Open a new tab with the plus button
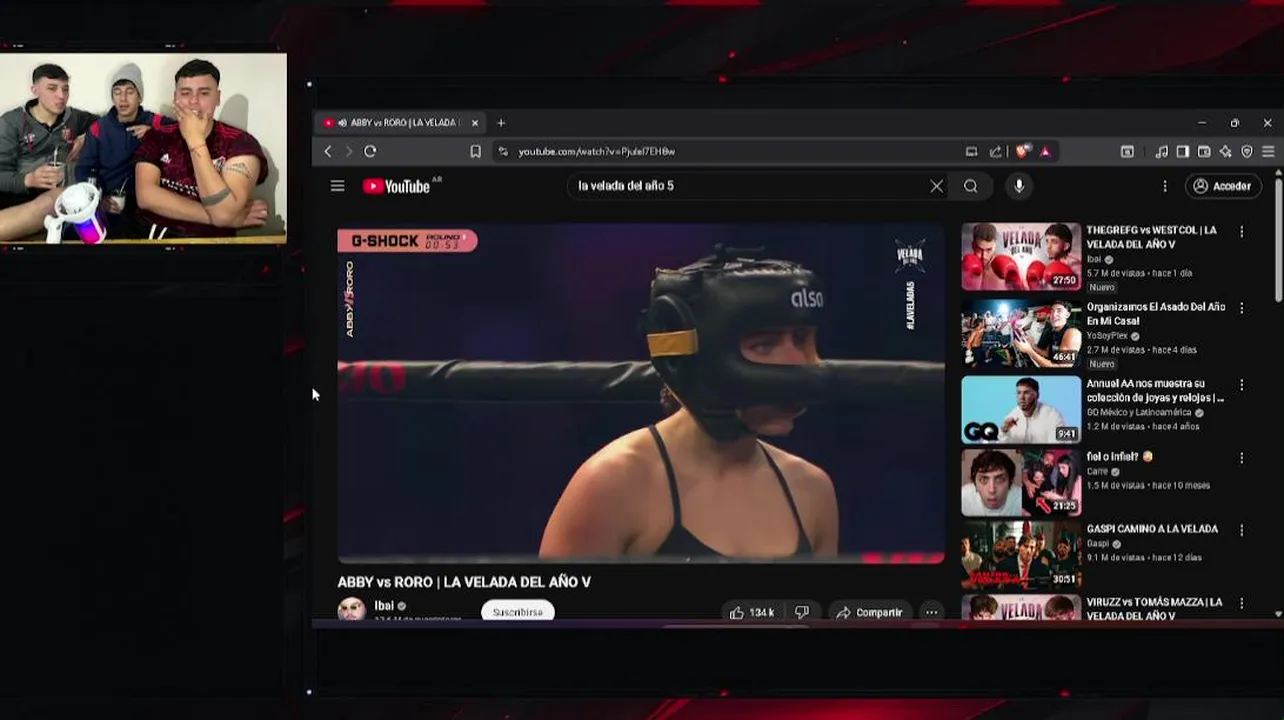The height and width of the screenshot is (720, 1284). (x=501, y=123)
